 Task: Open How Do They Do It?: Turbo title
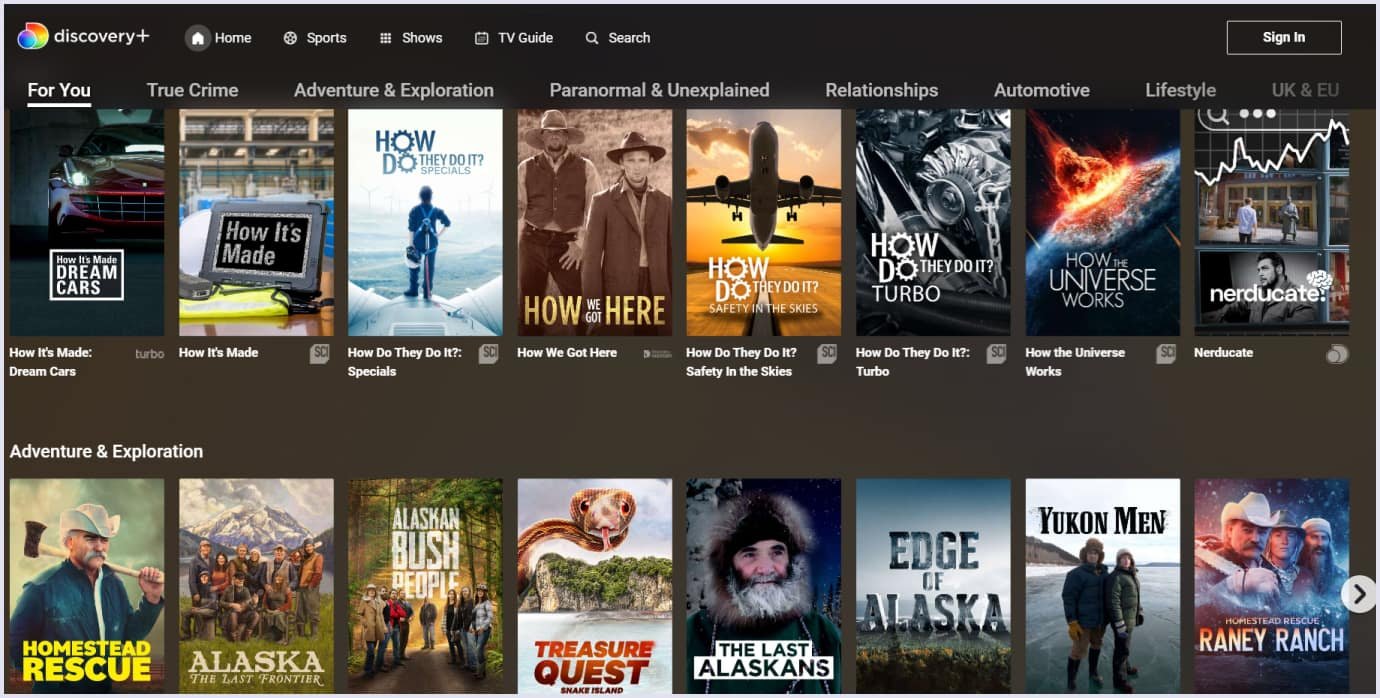(913, 362)
